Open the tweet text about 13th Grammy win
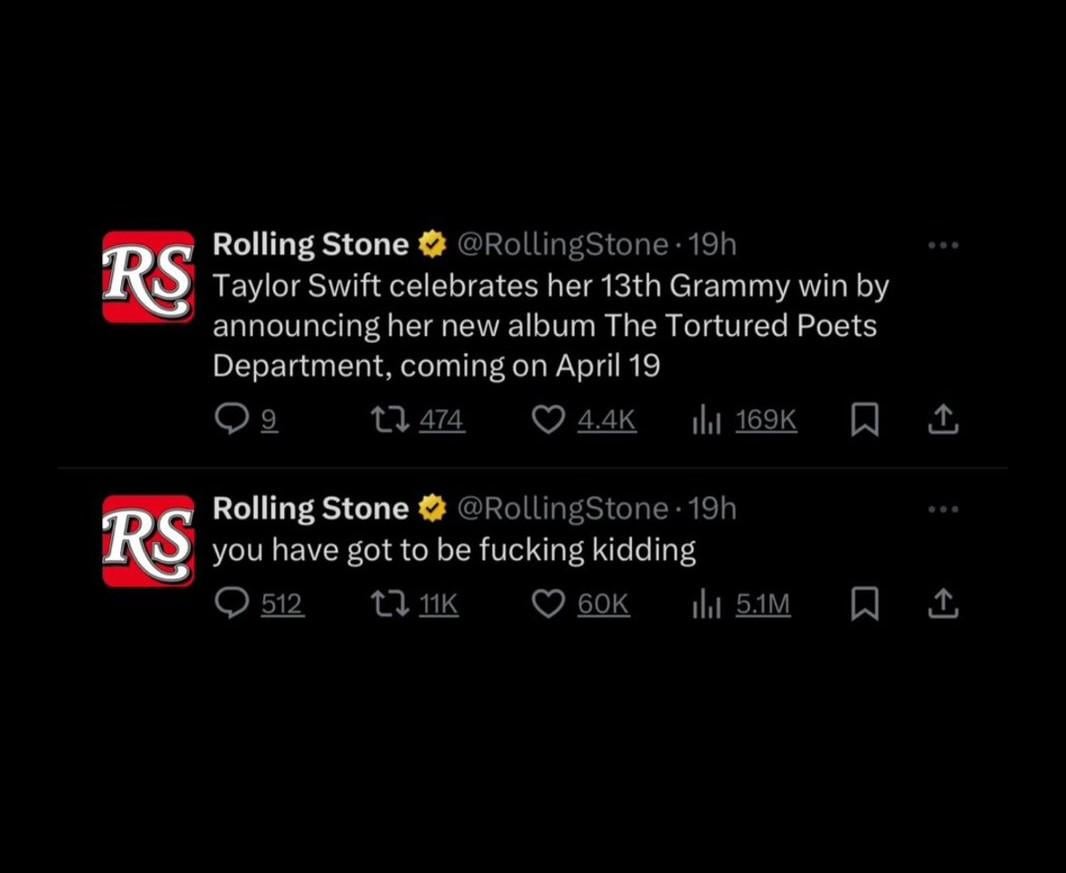This screenshot has height=873, width=1066. click(x=550, y=326)
